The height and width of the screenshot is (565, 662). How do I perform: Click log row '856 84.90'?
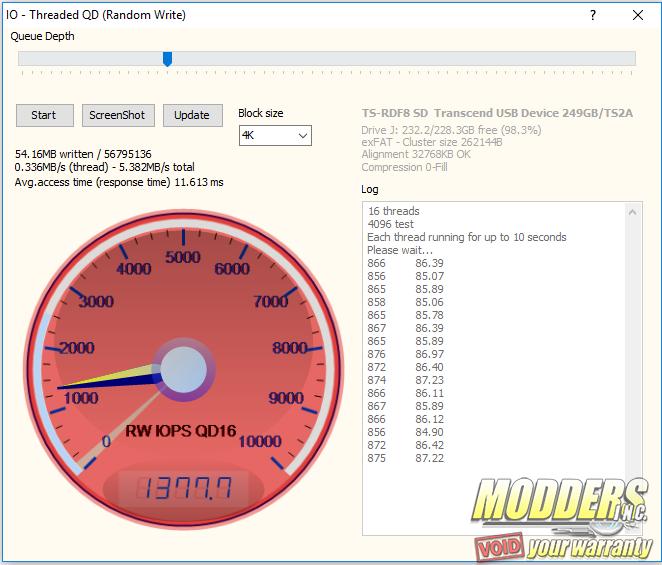(x=405, y=432)
